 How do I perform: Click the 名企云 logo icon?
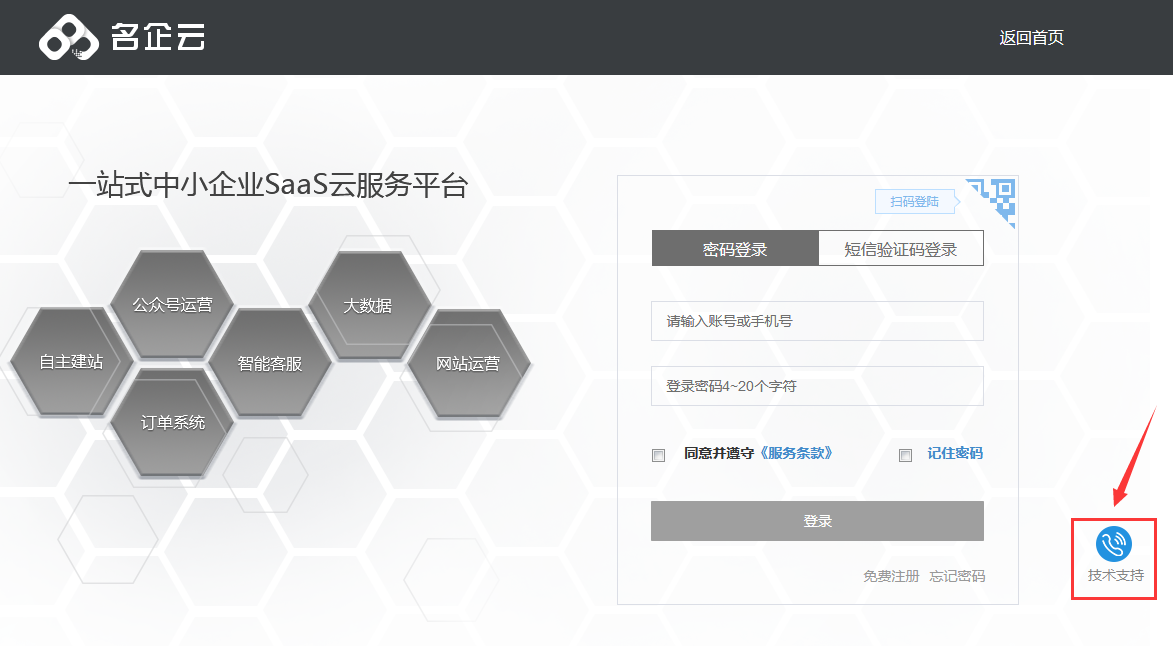(69, 38)
